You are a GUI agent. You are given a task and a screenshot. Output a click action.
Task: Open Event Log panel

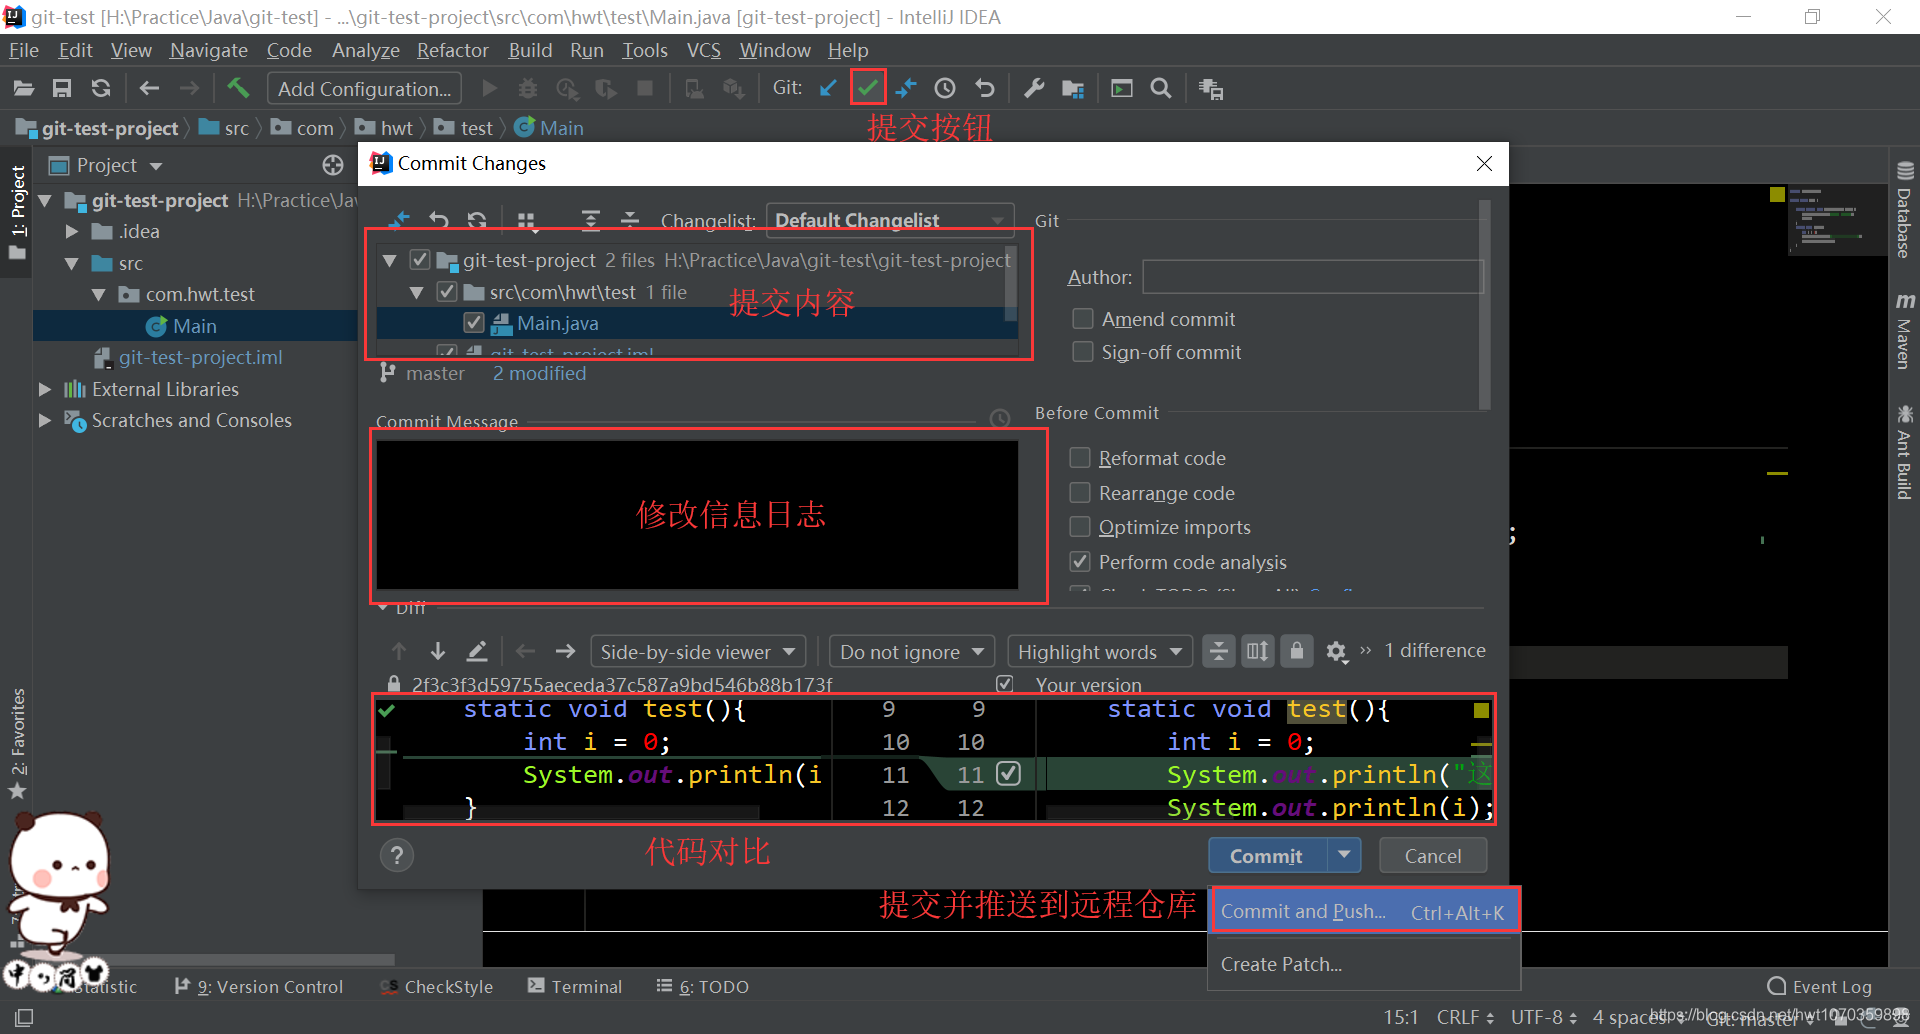(1819, 987)
